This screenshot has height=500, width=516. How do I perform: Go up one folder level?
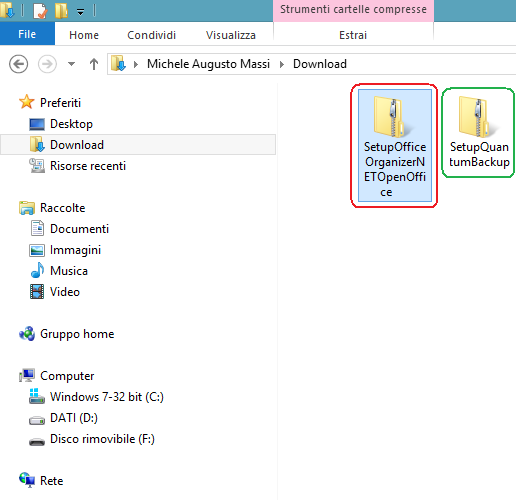tap(94, 64)
